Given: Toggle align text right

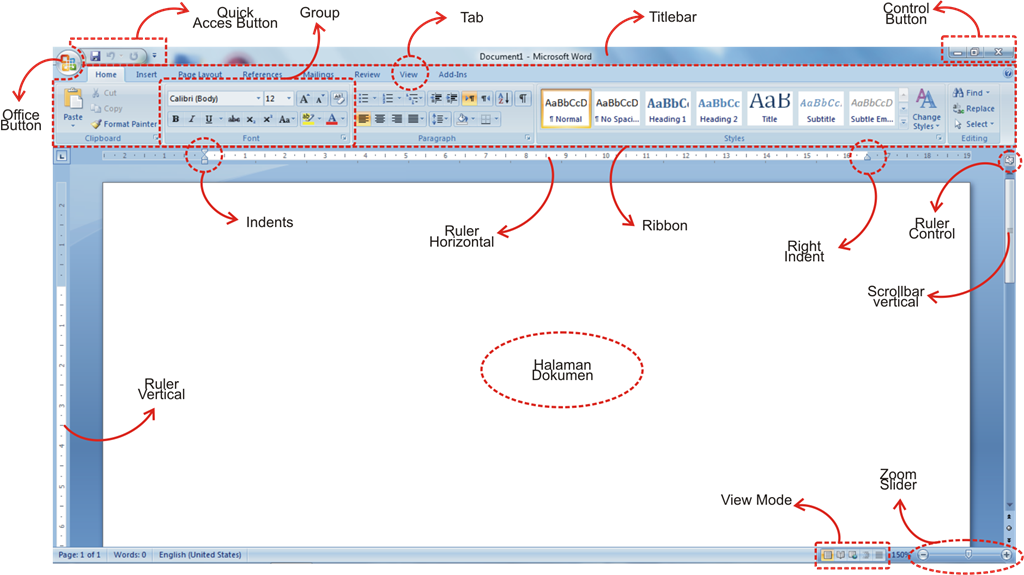Looking at the screenshot, I should point(396,119).
